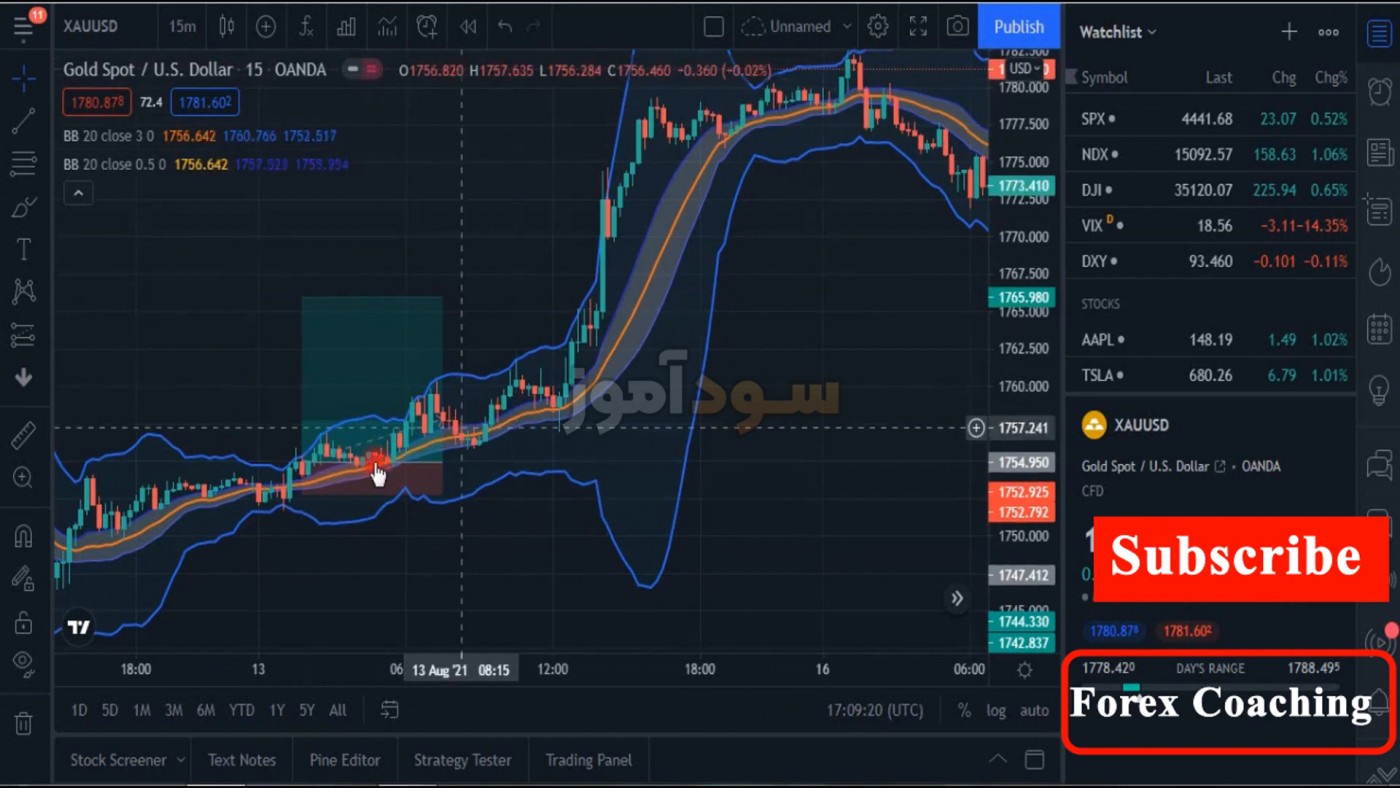Screen dimensions: 1400x788
Task: Open the Strategy Tester tab
Action: tap(462, 760)
